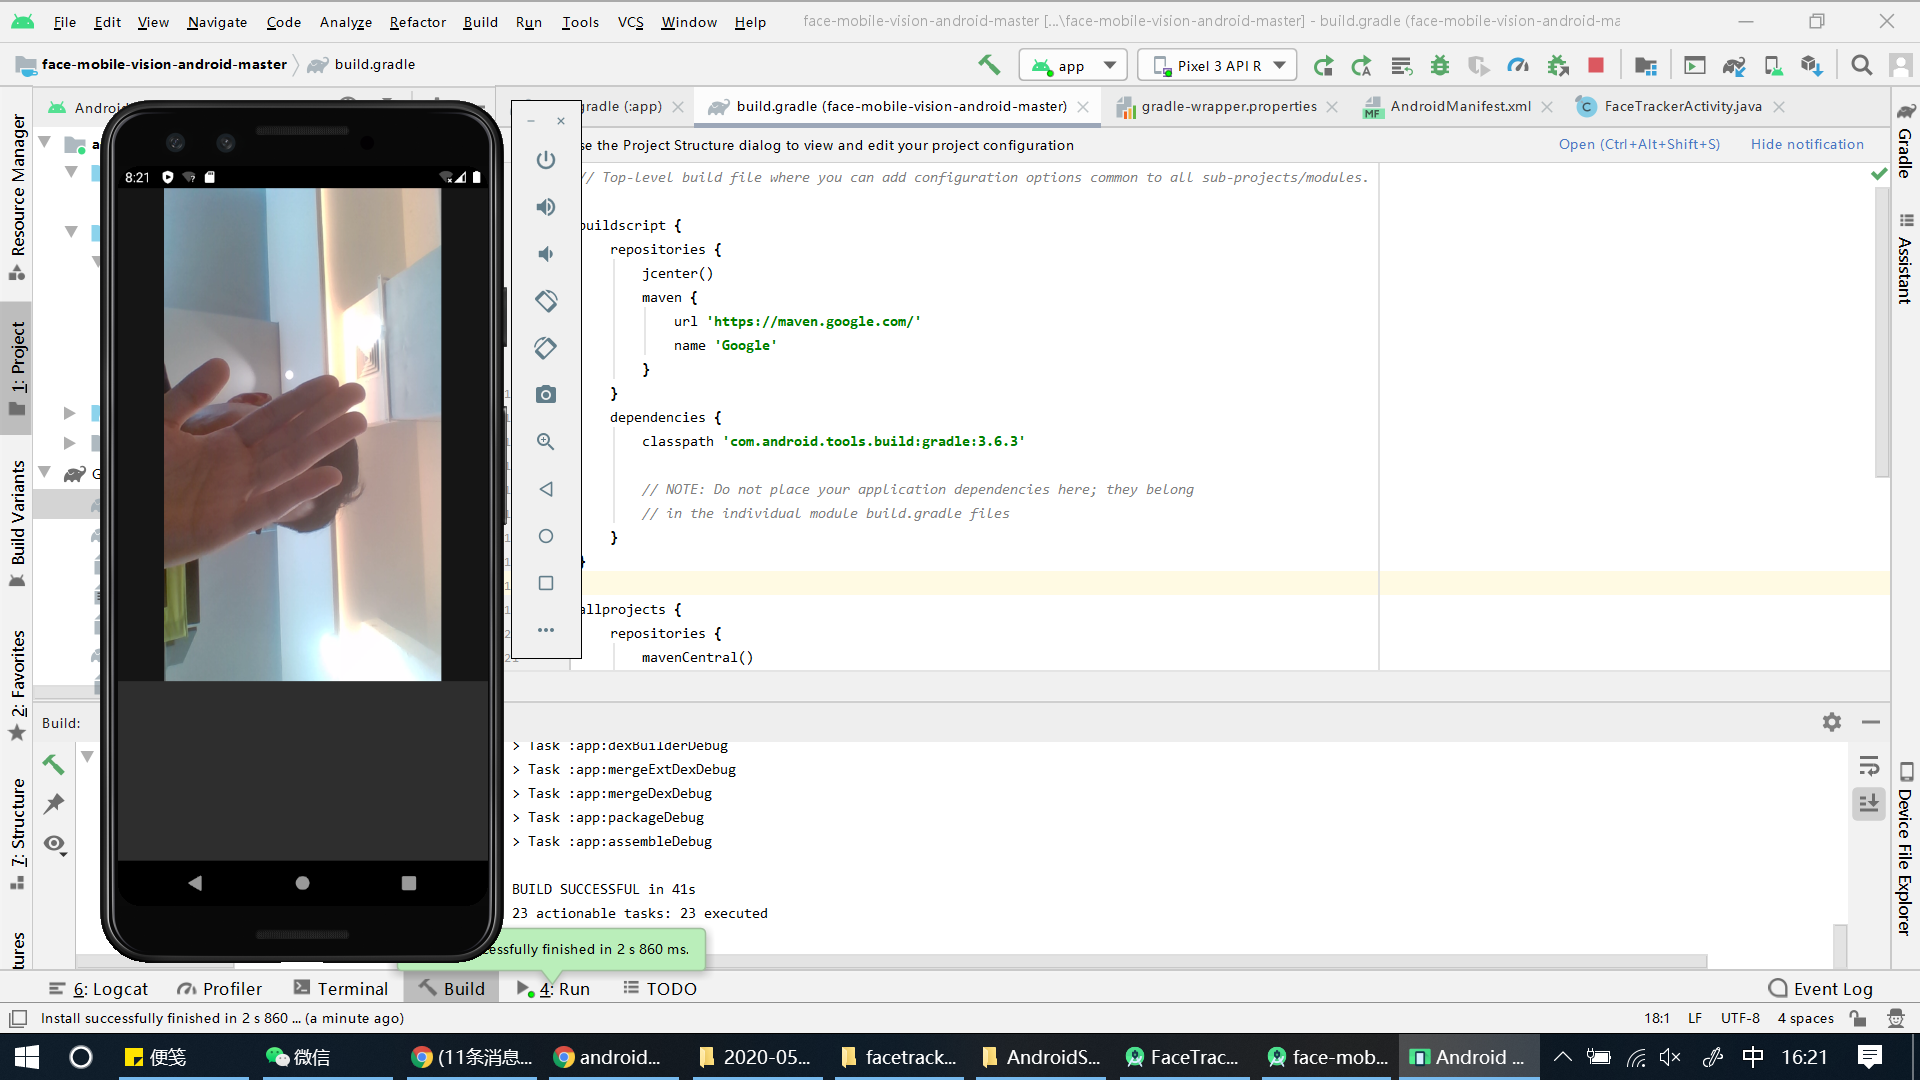Open the Refactor menu
This screenshot has height=1080, width=1920.
pyautogui.click(x=417, y=22)
